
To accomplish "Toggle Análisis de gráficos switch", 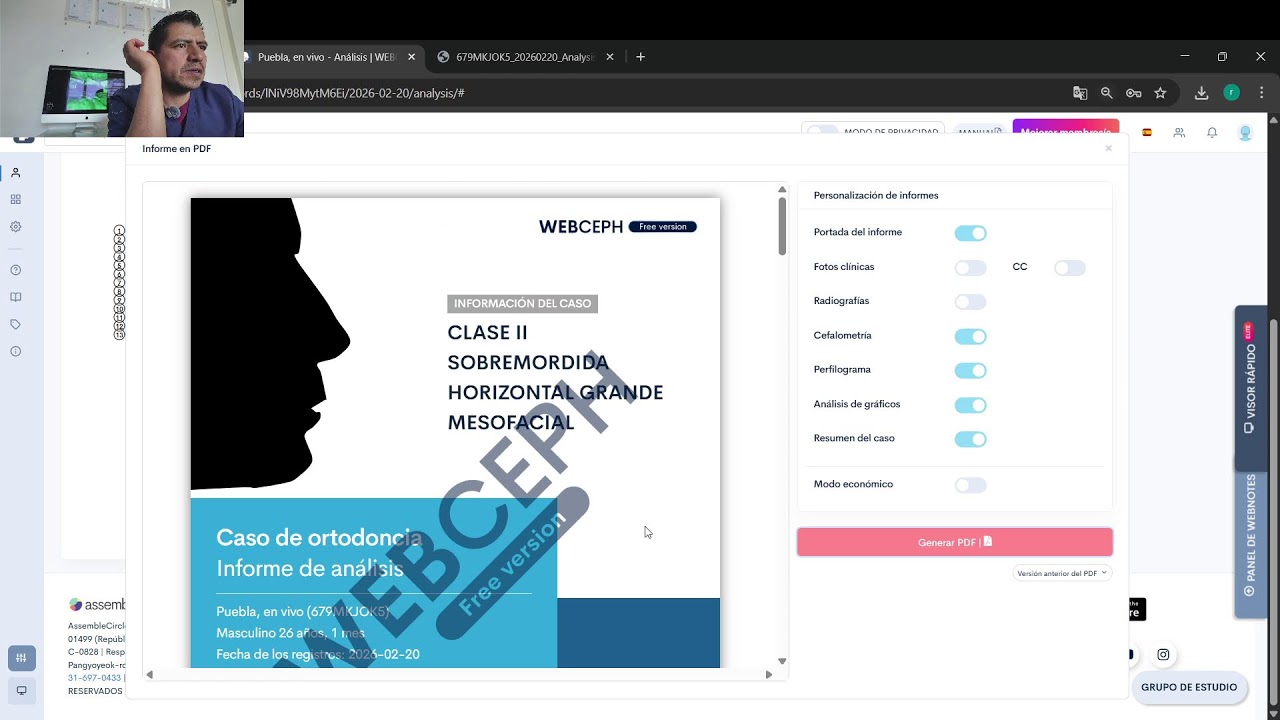I will click(970, 405).
